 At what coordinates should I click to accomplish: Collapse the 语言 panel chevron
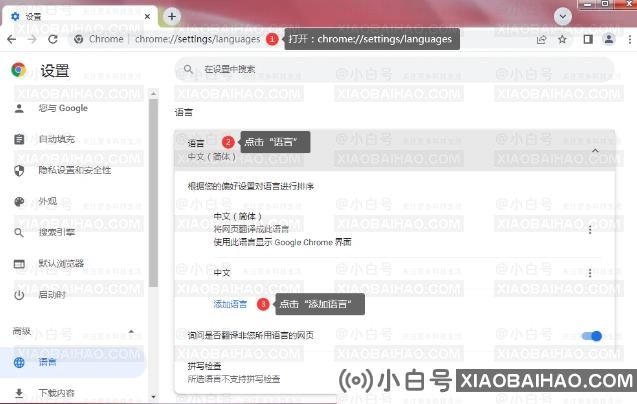[x=595, y=150]
